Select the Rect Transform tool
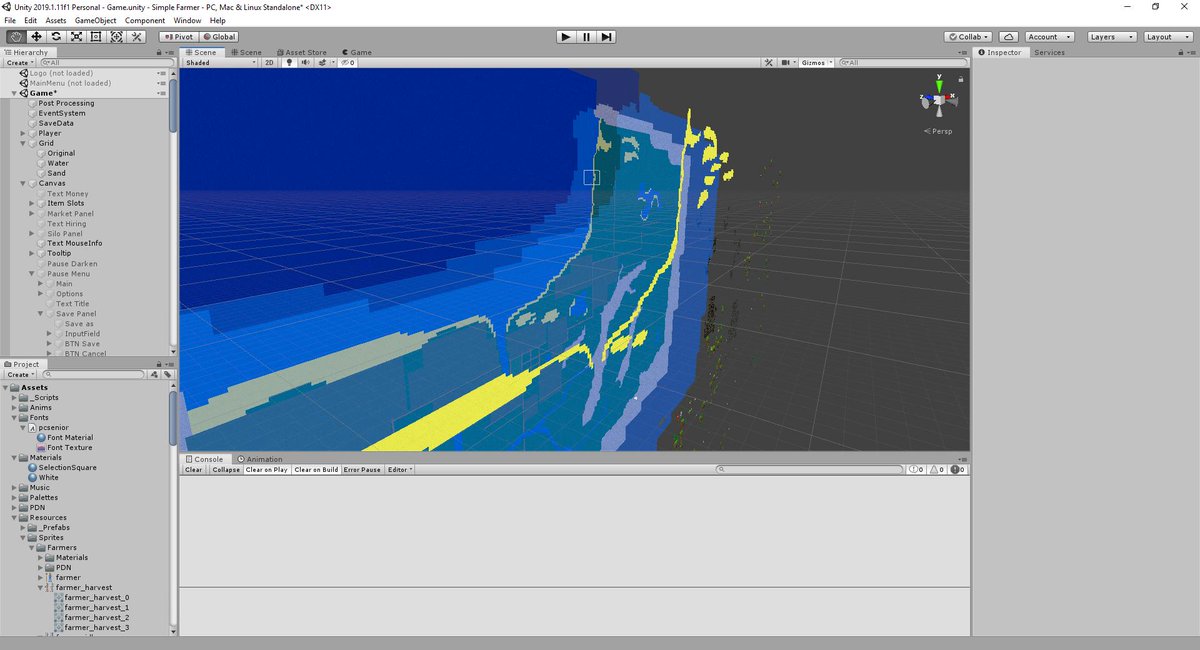1200x650 pixels. (96, 37)
